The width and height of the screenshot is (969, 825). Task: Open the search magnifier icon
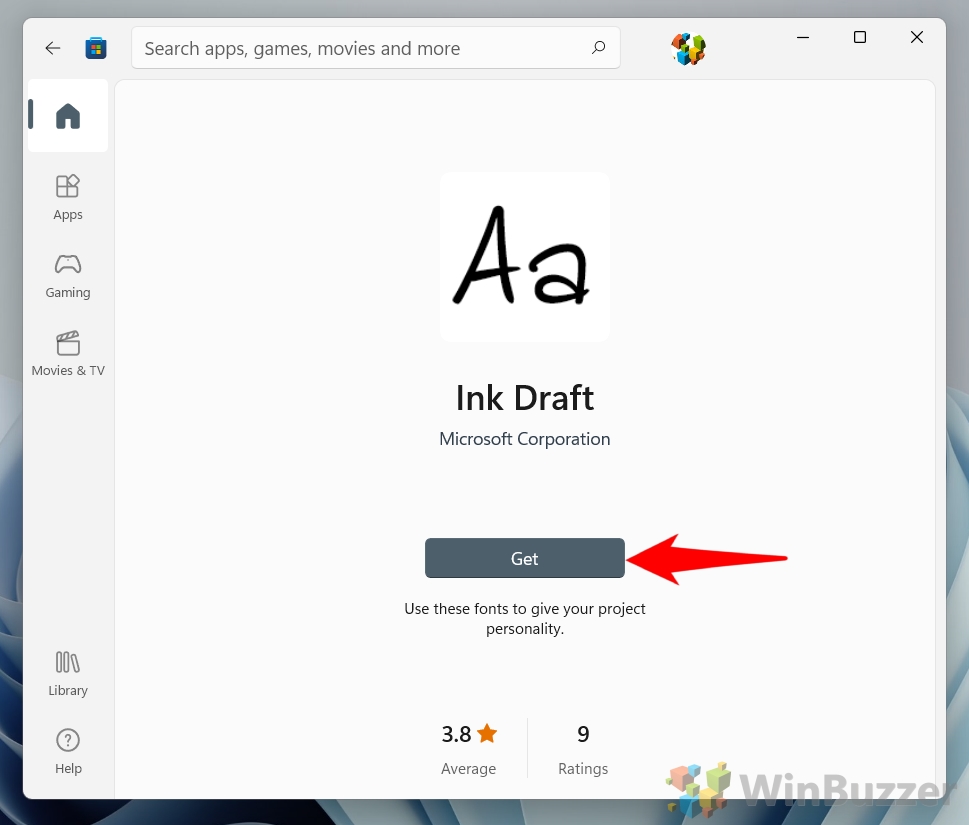[598, 47]
